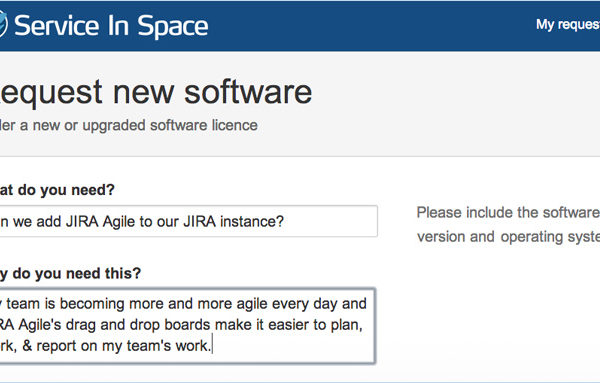Click the What do you need? label
This screenshot has height=383, width=600.
pos(57,190)
